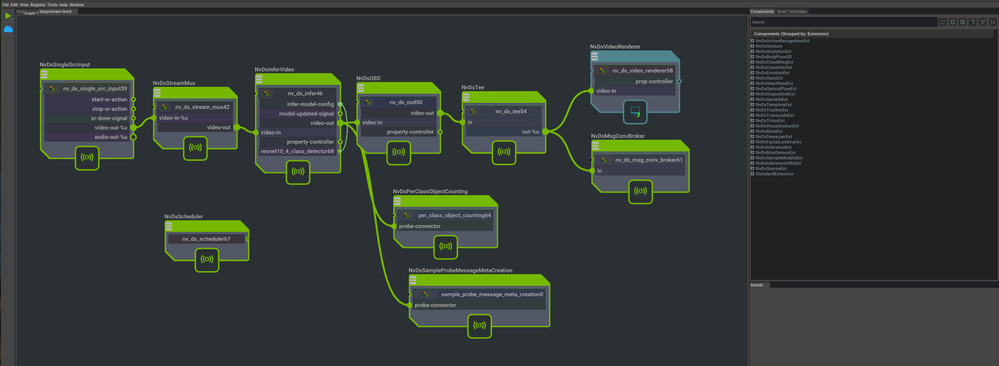Click the plus-box icon beside the refresh icon
999x366 pixels.
(952, 22)
